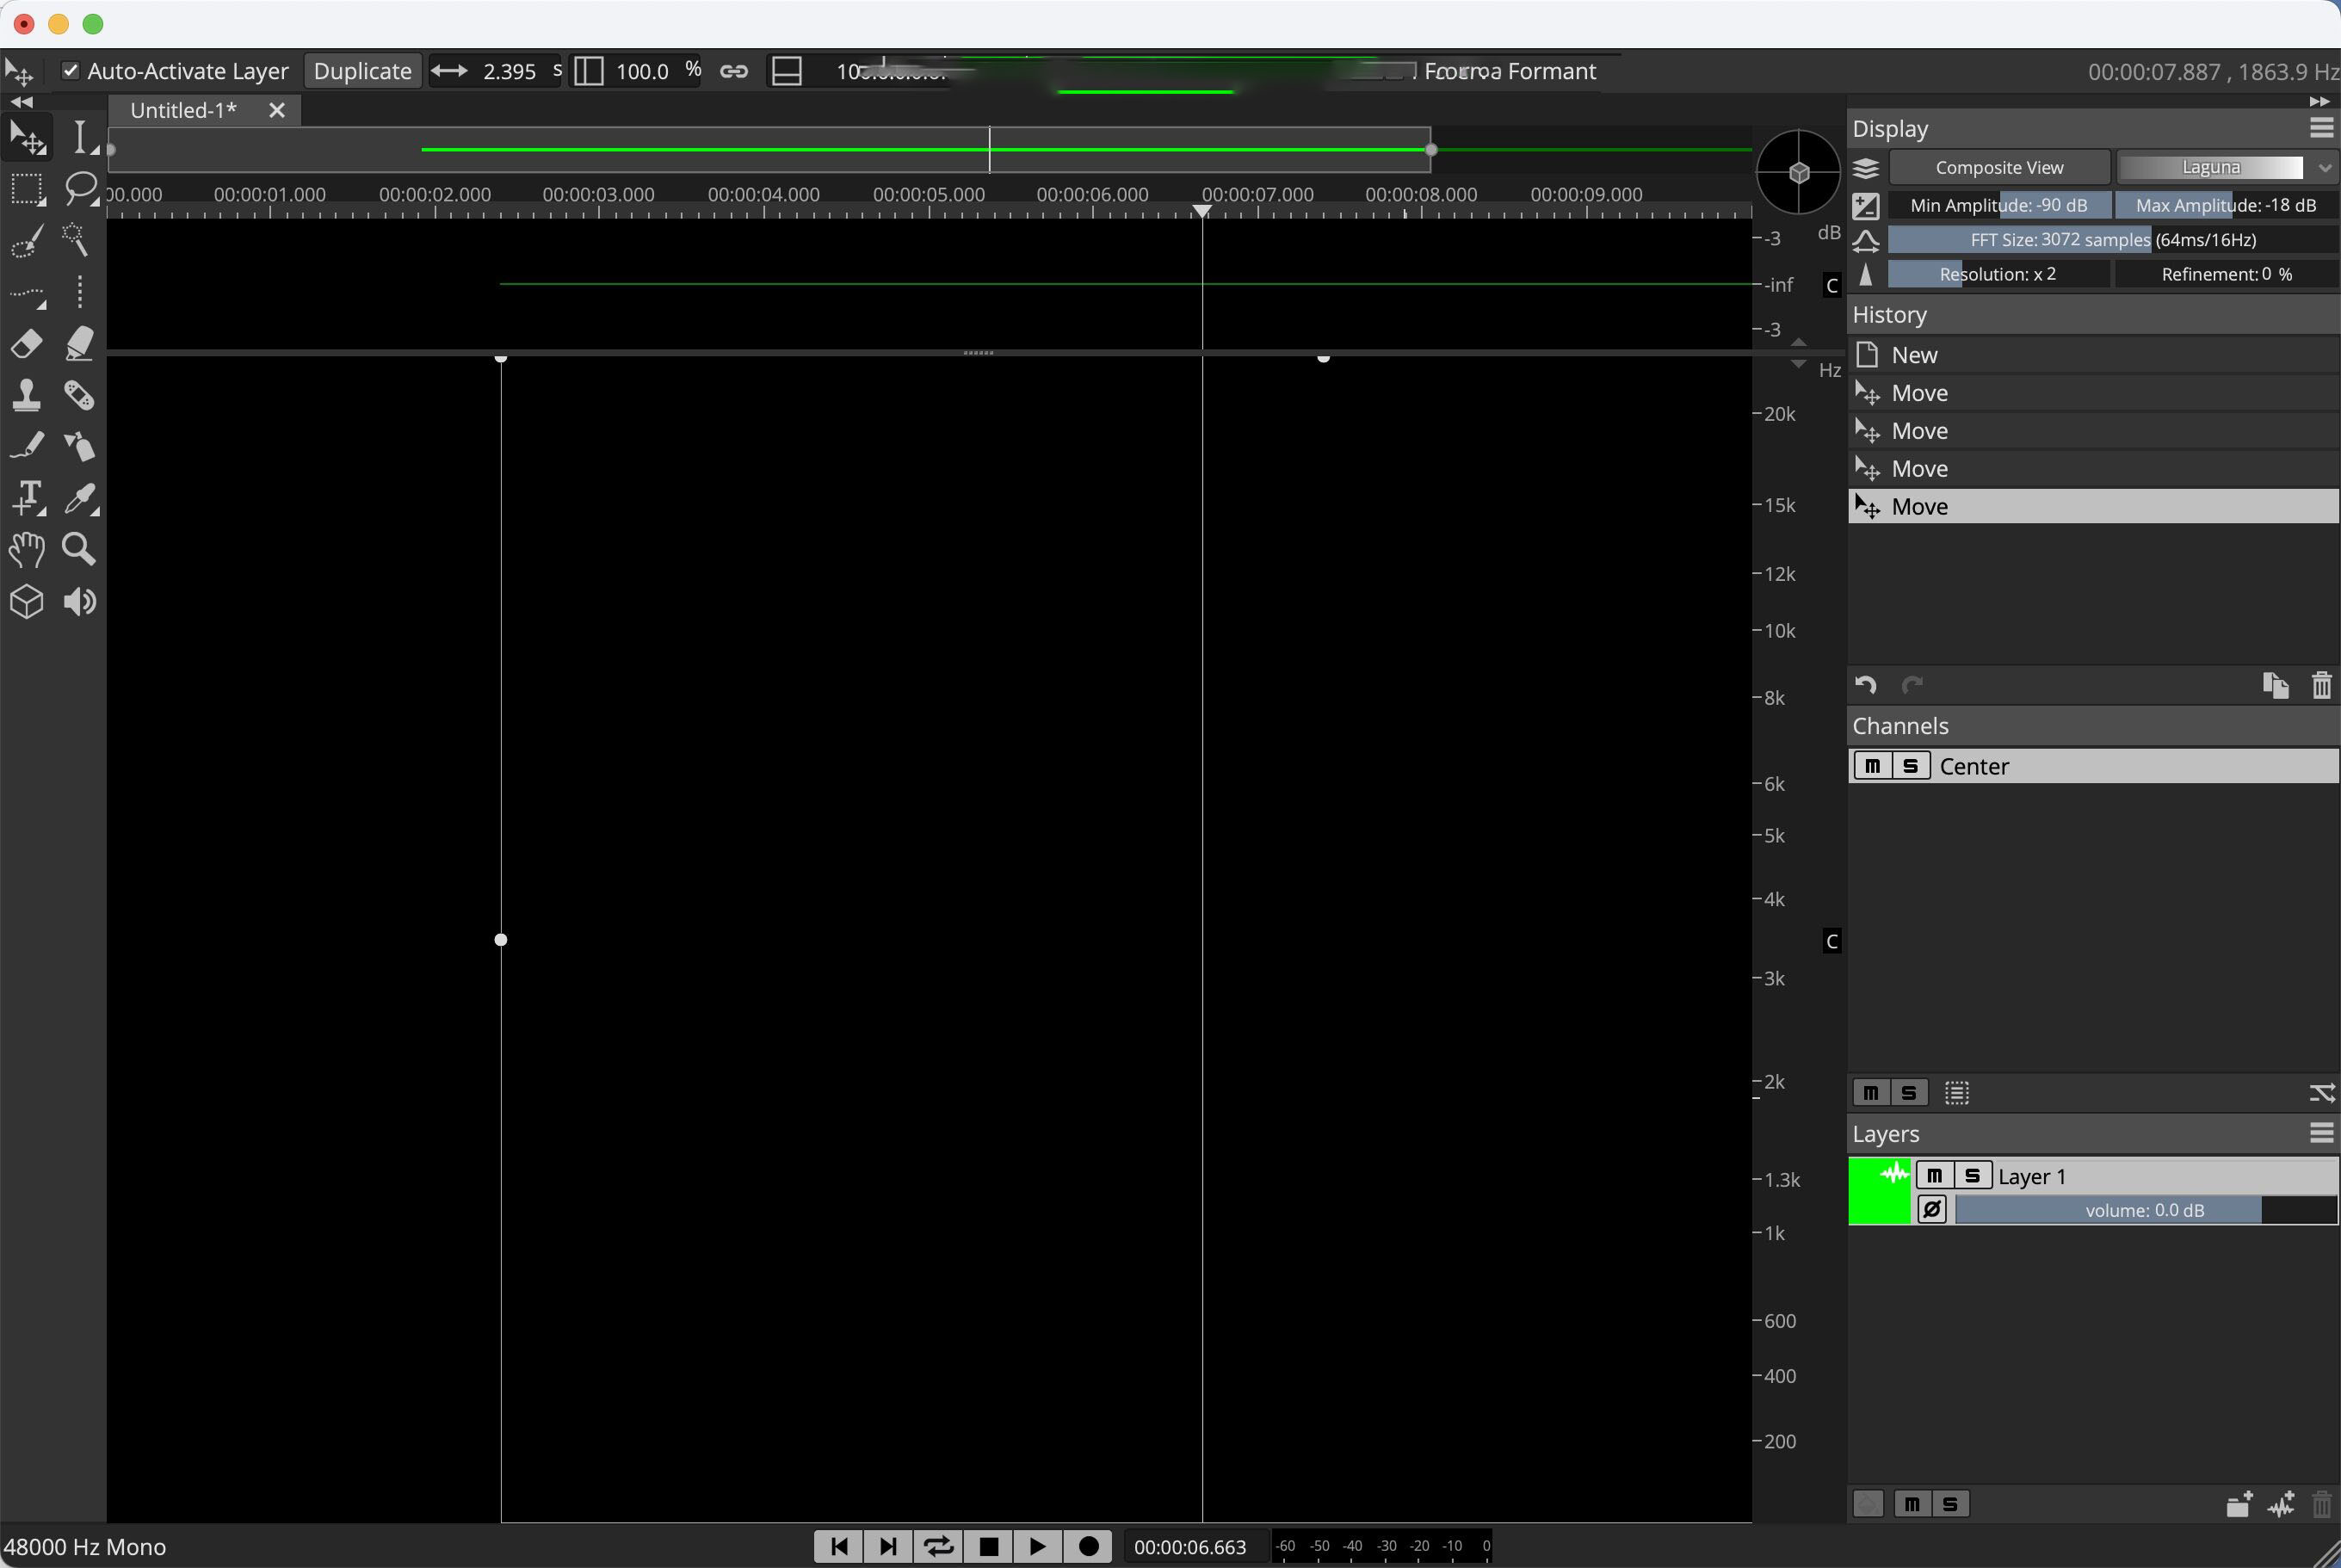Click the Duplicate button
2341x1568 pixels.
click(362, 71)
